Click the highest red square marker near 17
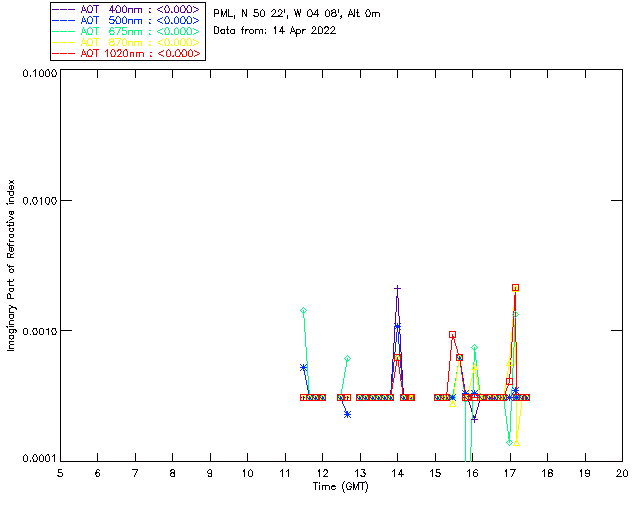 (516, 288)
